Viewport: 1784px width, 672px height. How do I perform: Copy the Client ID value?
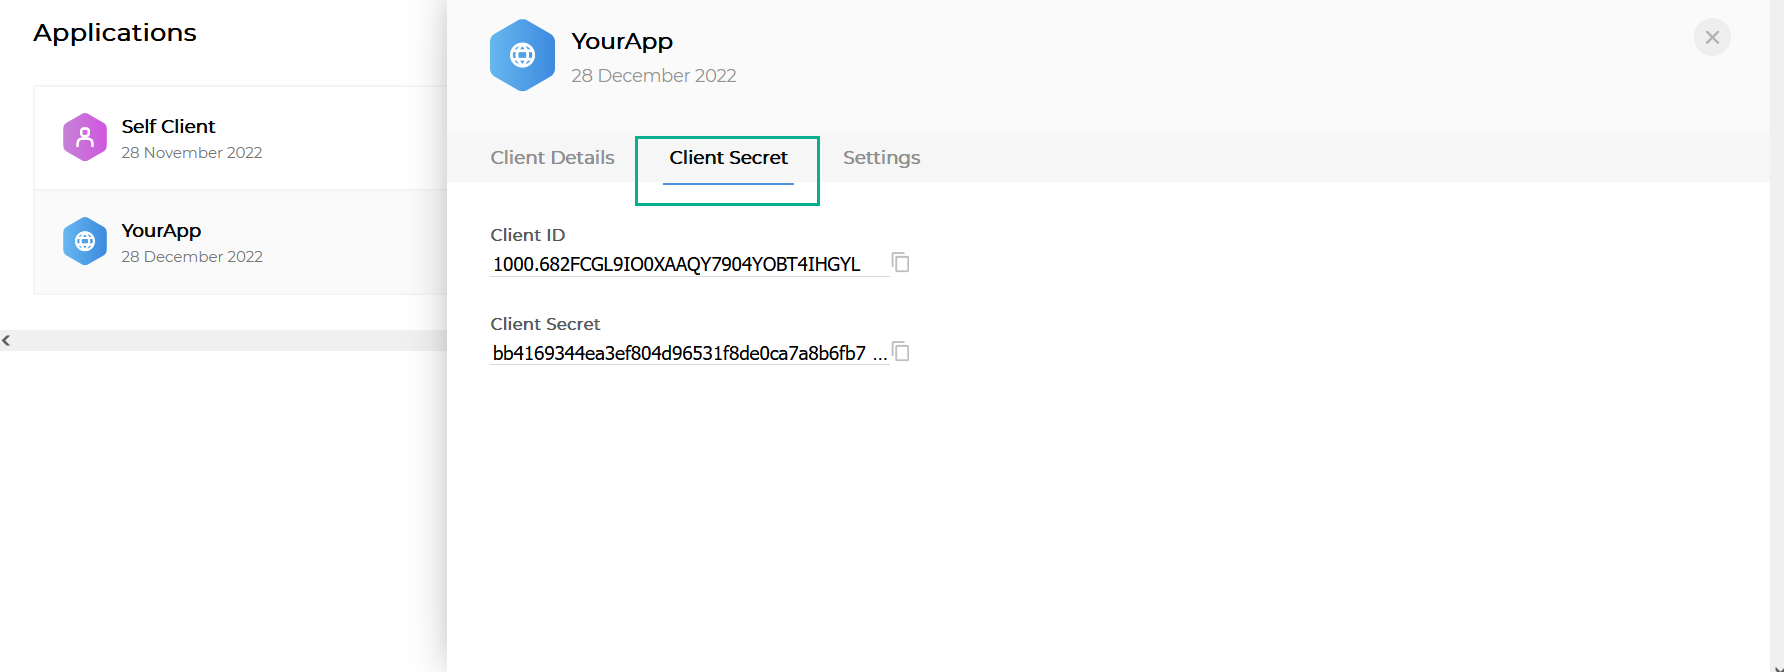point(901,263)
